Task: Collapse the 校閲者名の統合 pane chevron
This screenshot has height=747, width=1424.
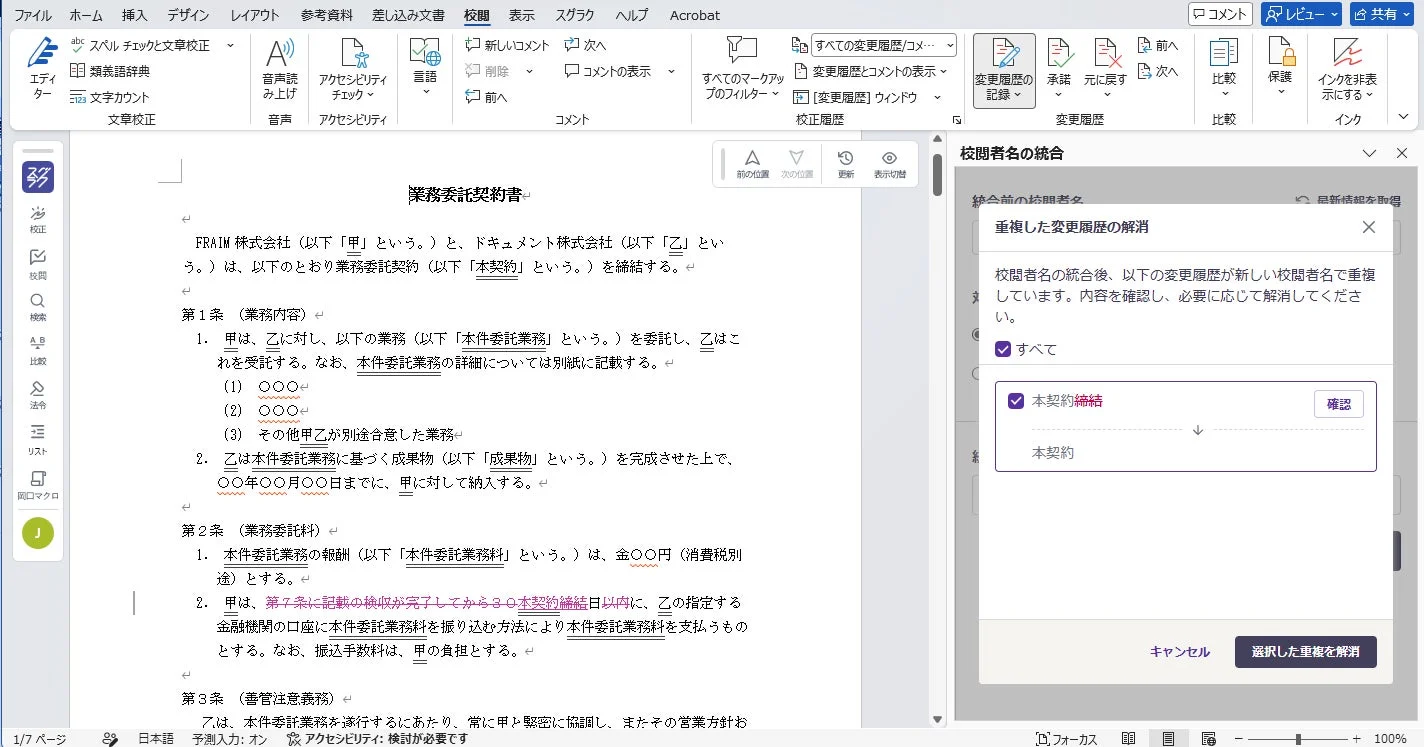Action: point(1370,153)
